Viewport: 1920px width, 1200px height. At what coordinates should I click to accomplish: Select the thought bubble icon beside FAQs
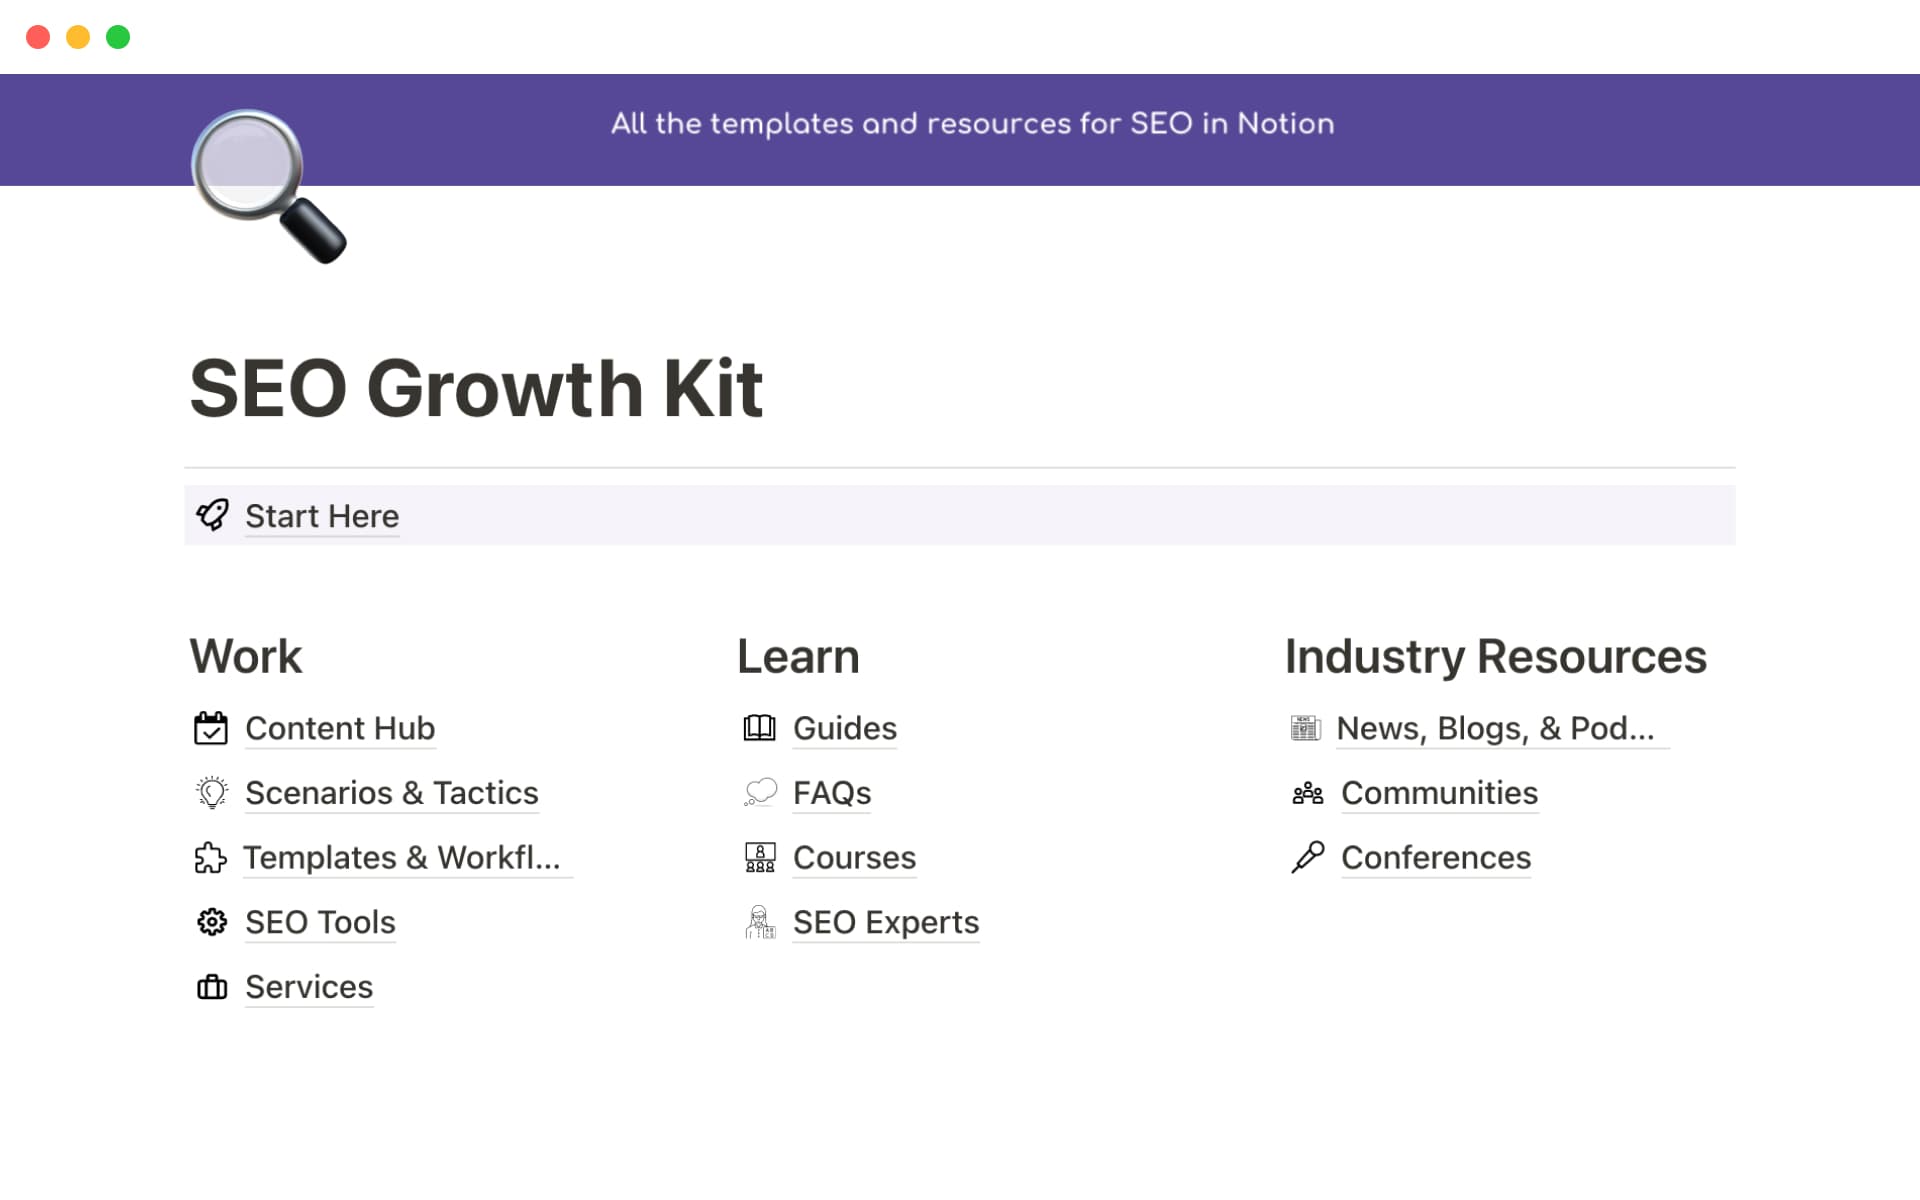(x=760, y=793)
